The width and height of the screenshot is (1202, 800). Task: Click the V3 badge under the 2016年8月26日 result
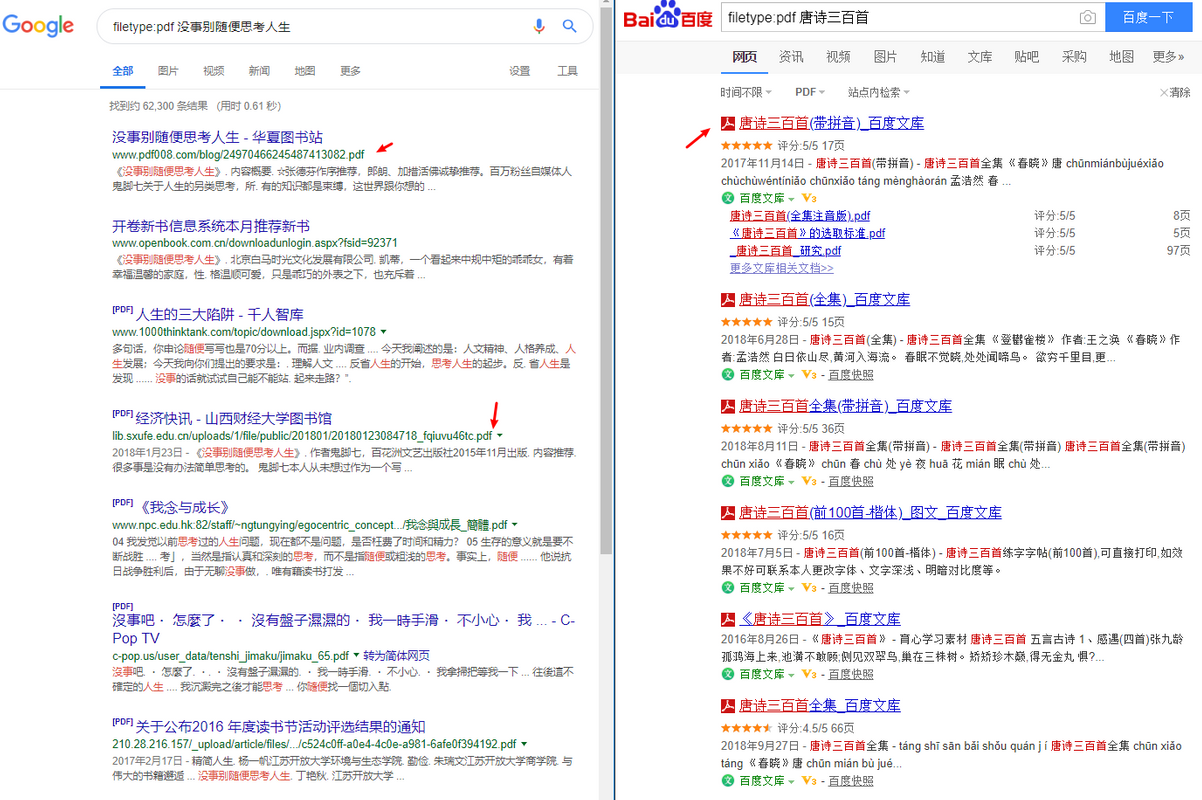(x=809, y=675)
